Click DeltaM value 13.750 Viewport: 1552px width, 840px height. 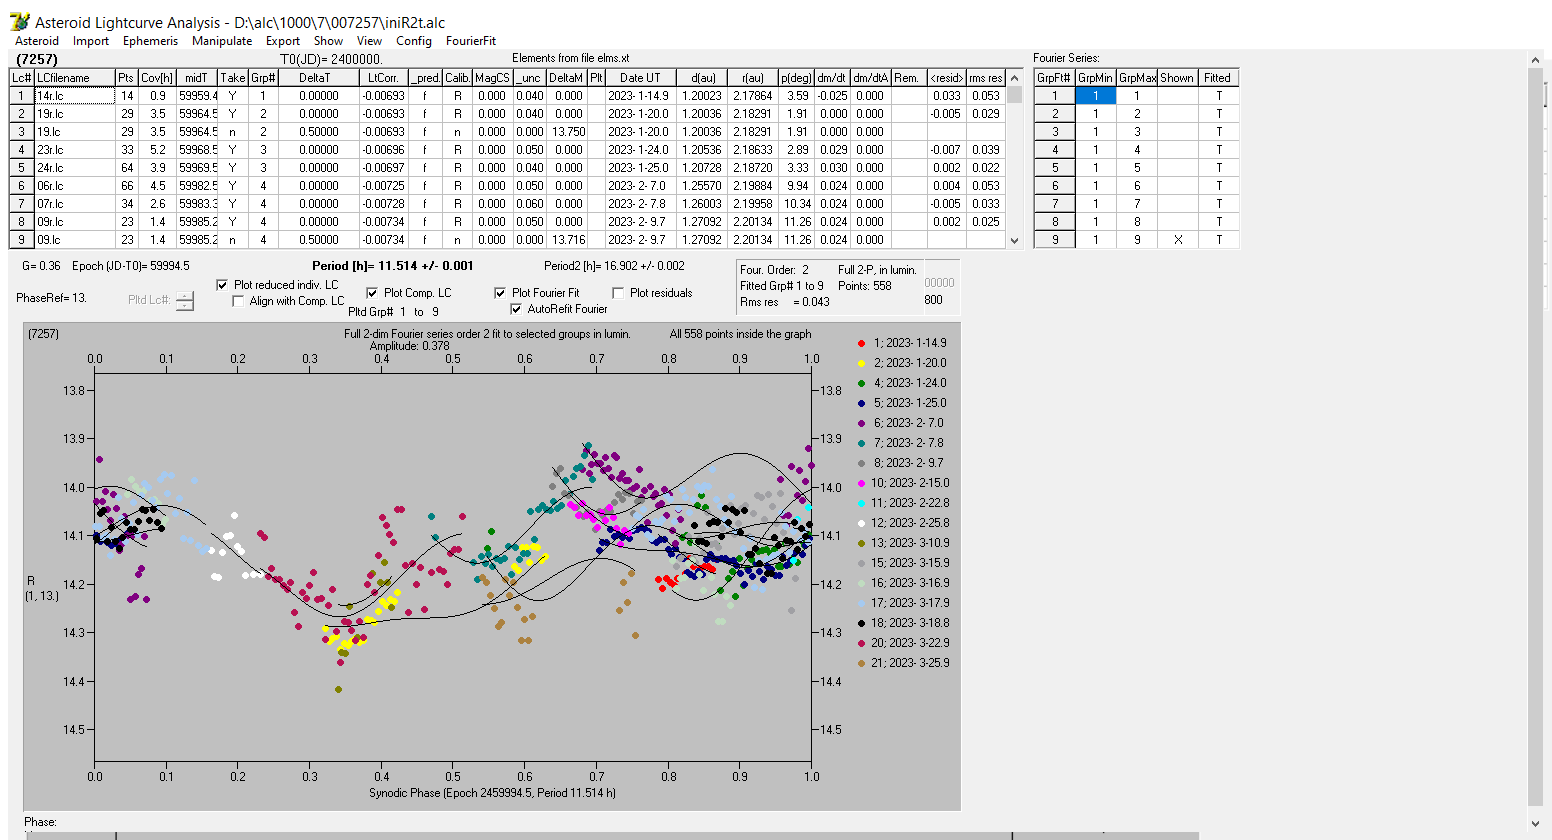[x=566, y=132]
